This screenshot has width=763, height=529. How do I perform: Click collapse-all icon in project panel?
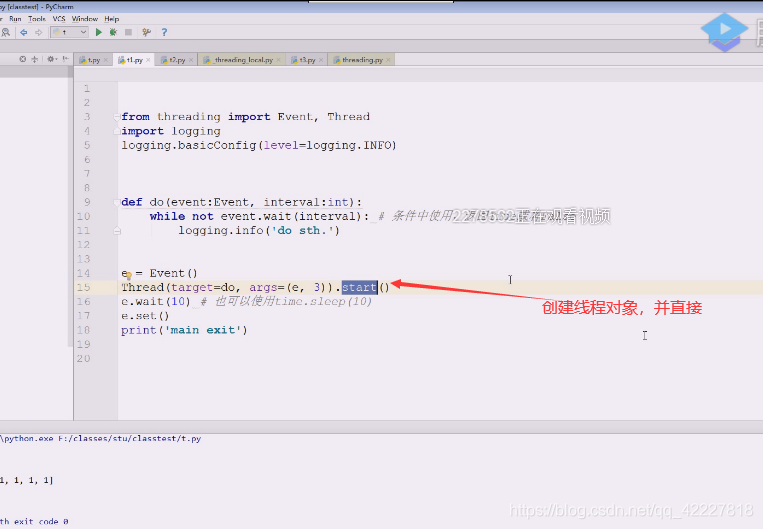(35, 59)
